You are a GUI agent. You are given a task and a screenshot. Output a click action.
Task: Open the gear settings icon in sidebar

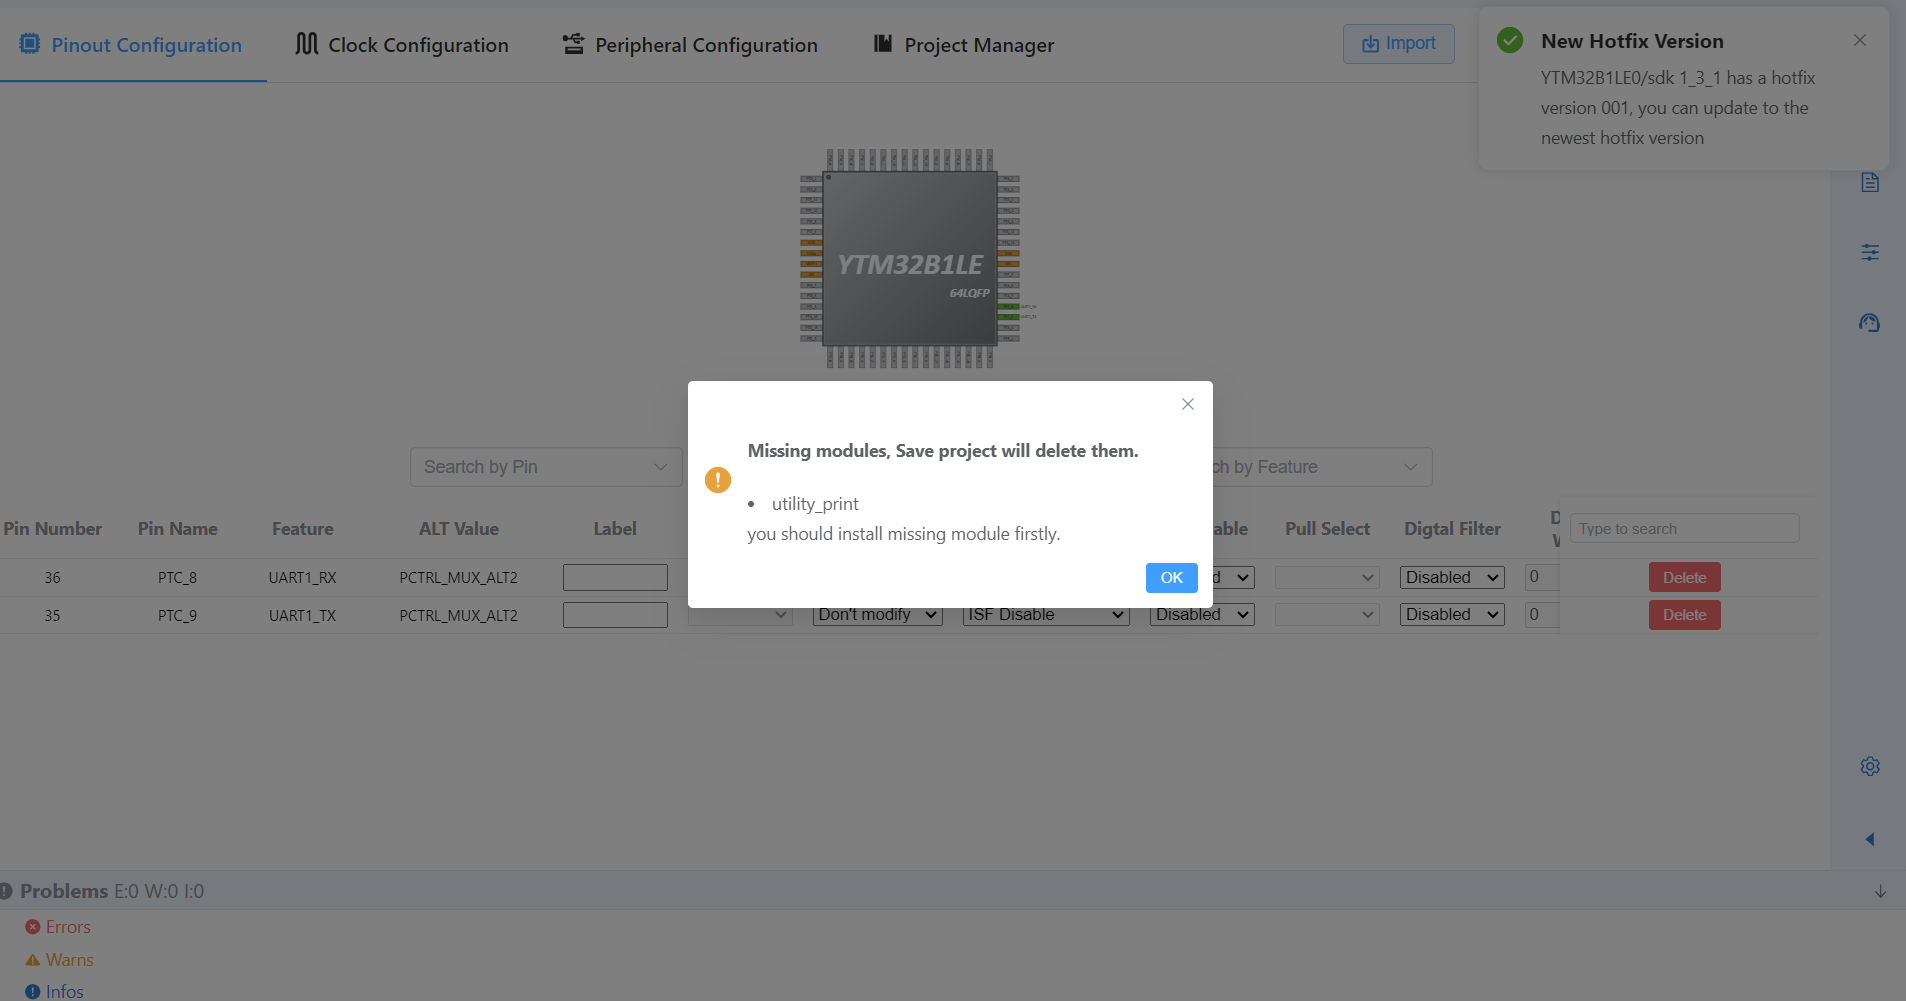click(1869, 766)
